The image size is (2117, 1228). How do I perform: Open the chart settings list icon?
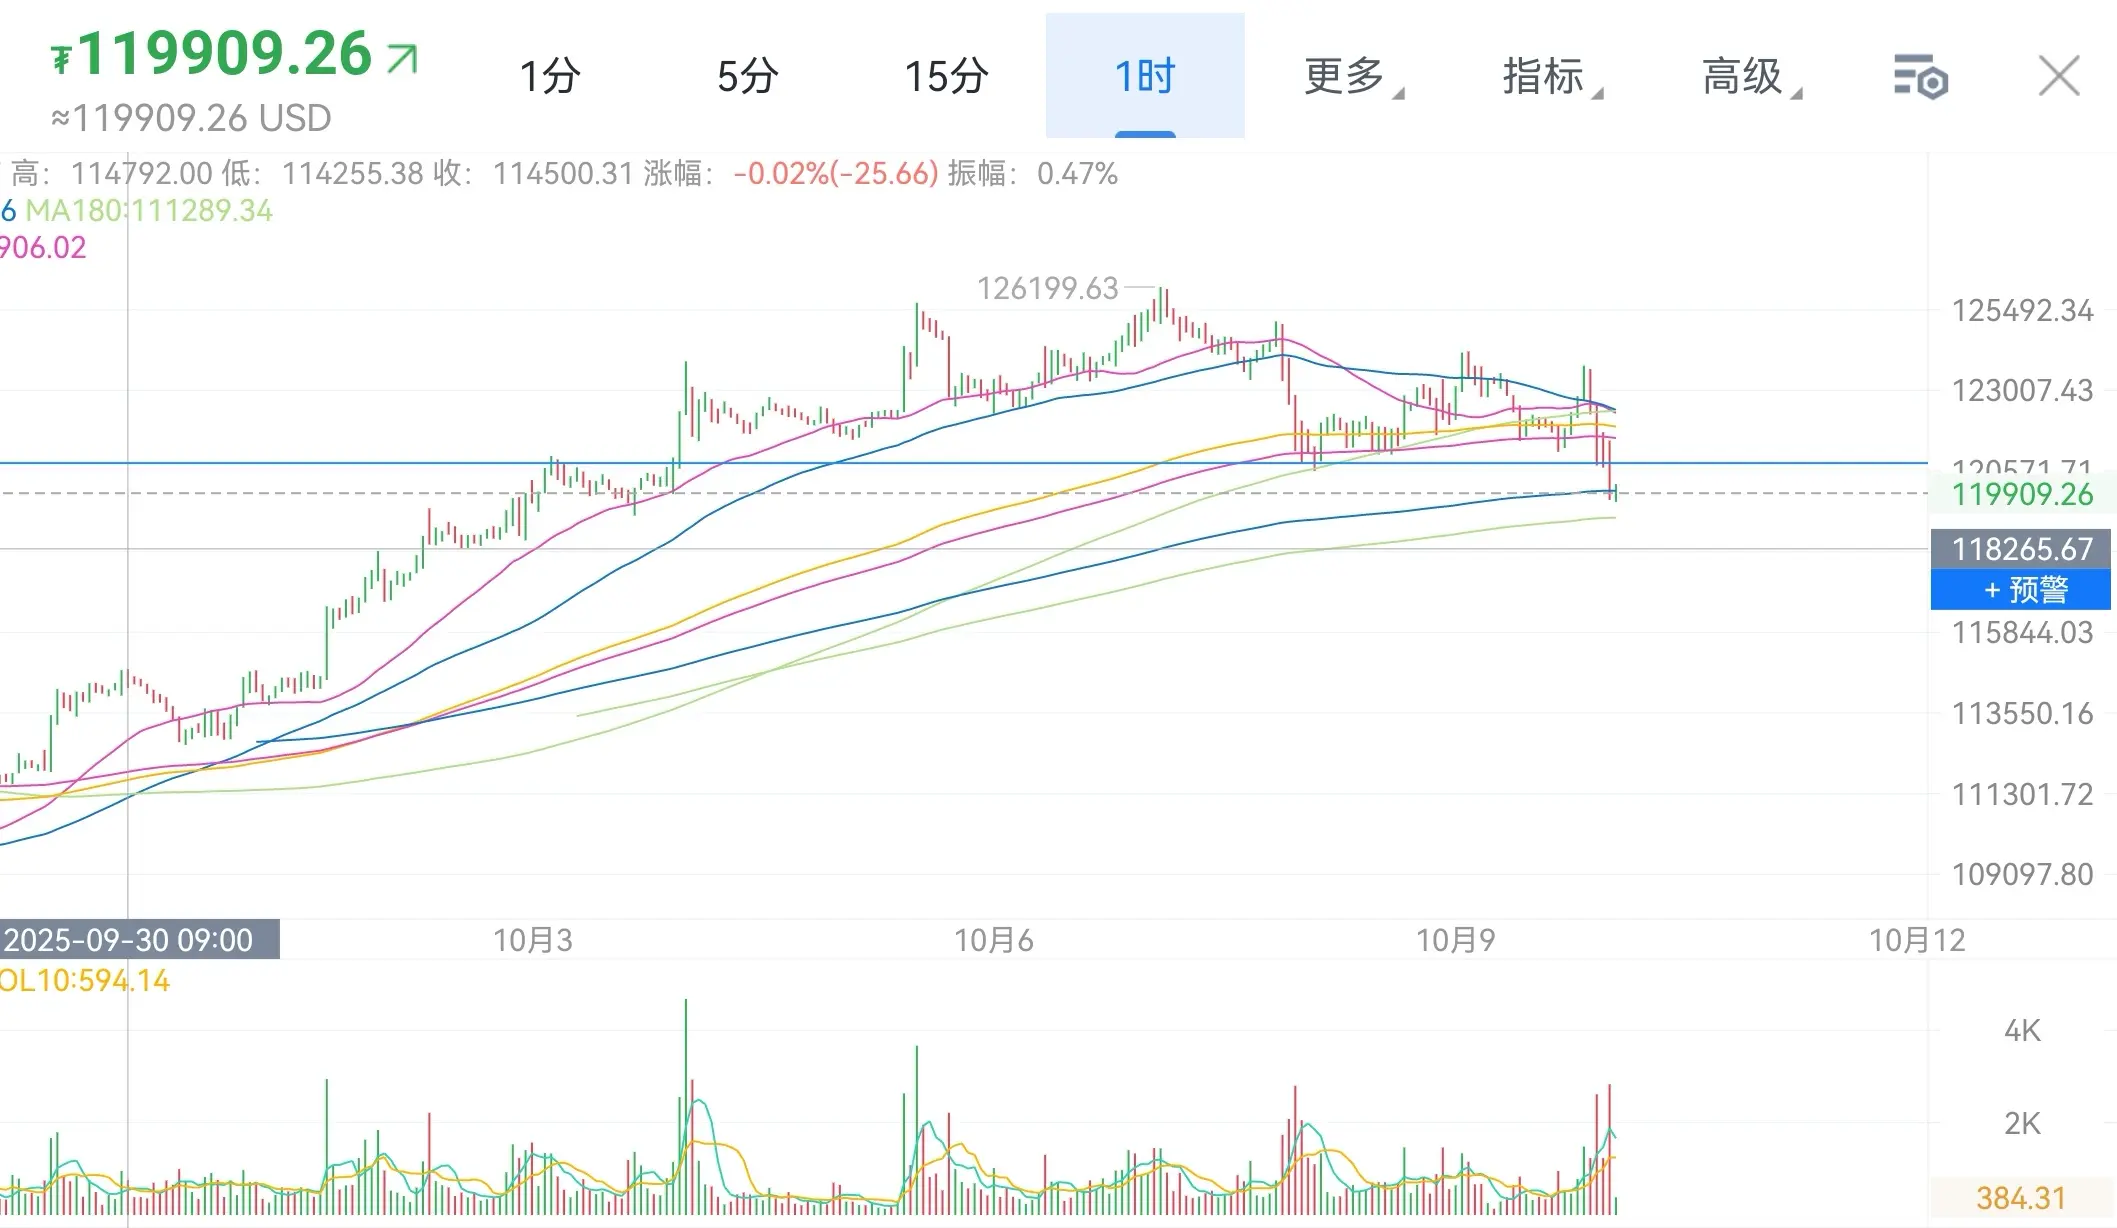pos(1920,77)
